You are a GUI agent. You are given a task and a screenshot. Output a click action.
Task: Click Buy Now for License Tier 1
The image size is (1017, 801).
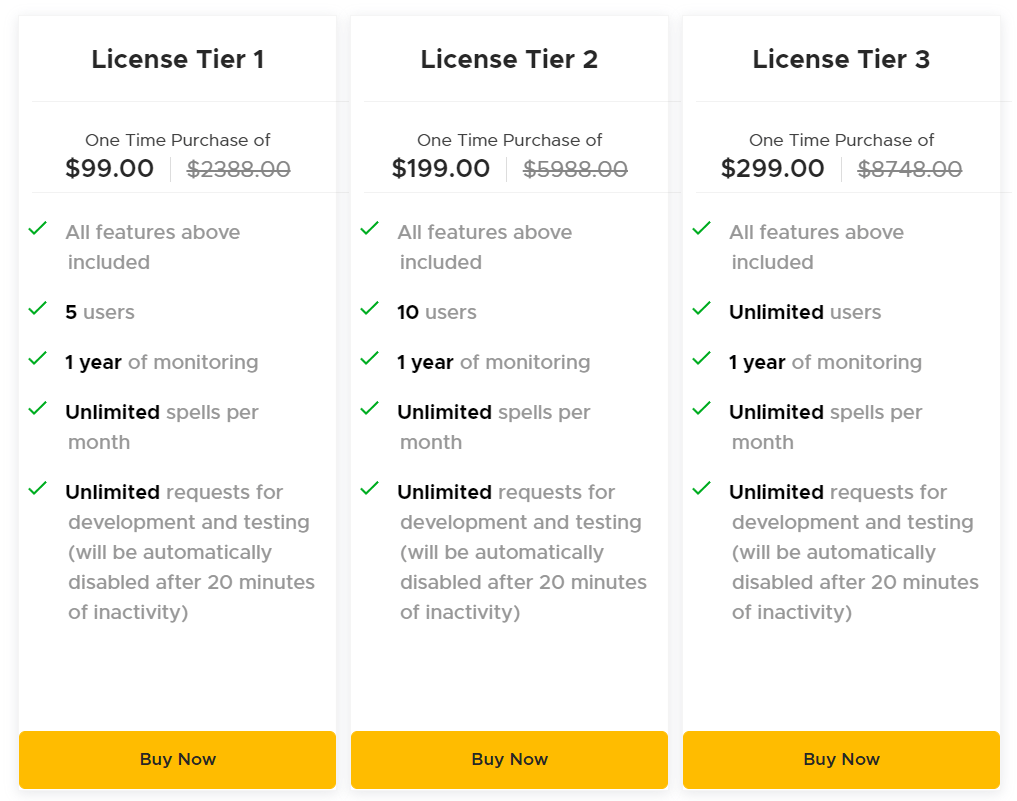tap(177, 759)
